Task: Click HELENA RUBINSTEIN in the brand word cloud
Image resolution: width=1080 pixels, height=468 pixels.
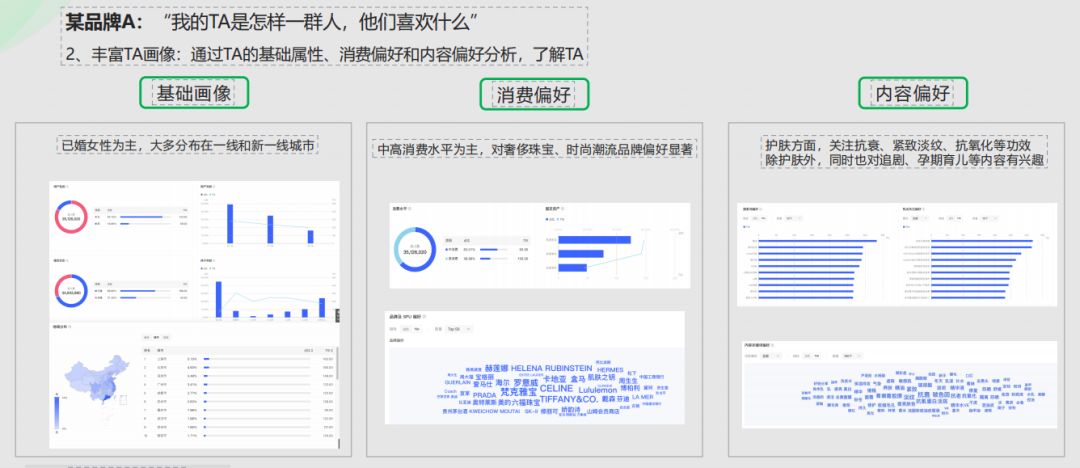Action: tap(552, 368)
